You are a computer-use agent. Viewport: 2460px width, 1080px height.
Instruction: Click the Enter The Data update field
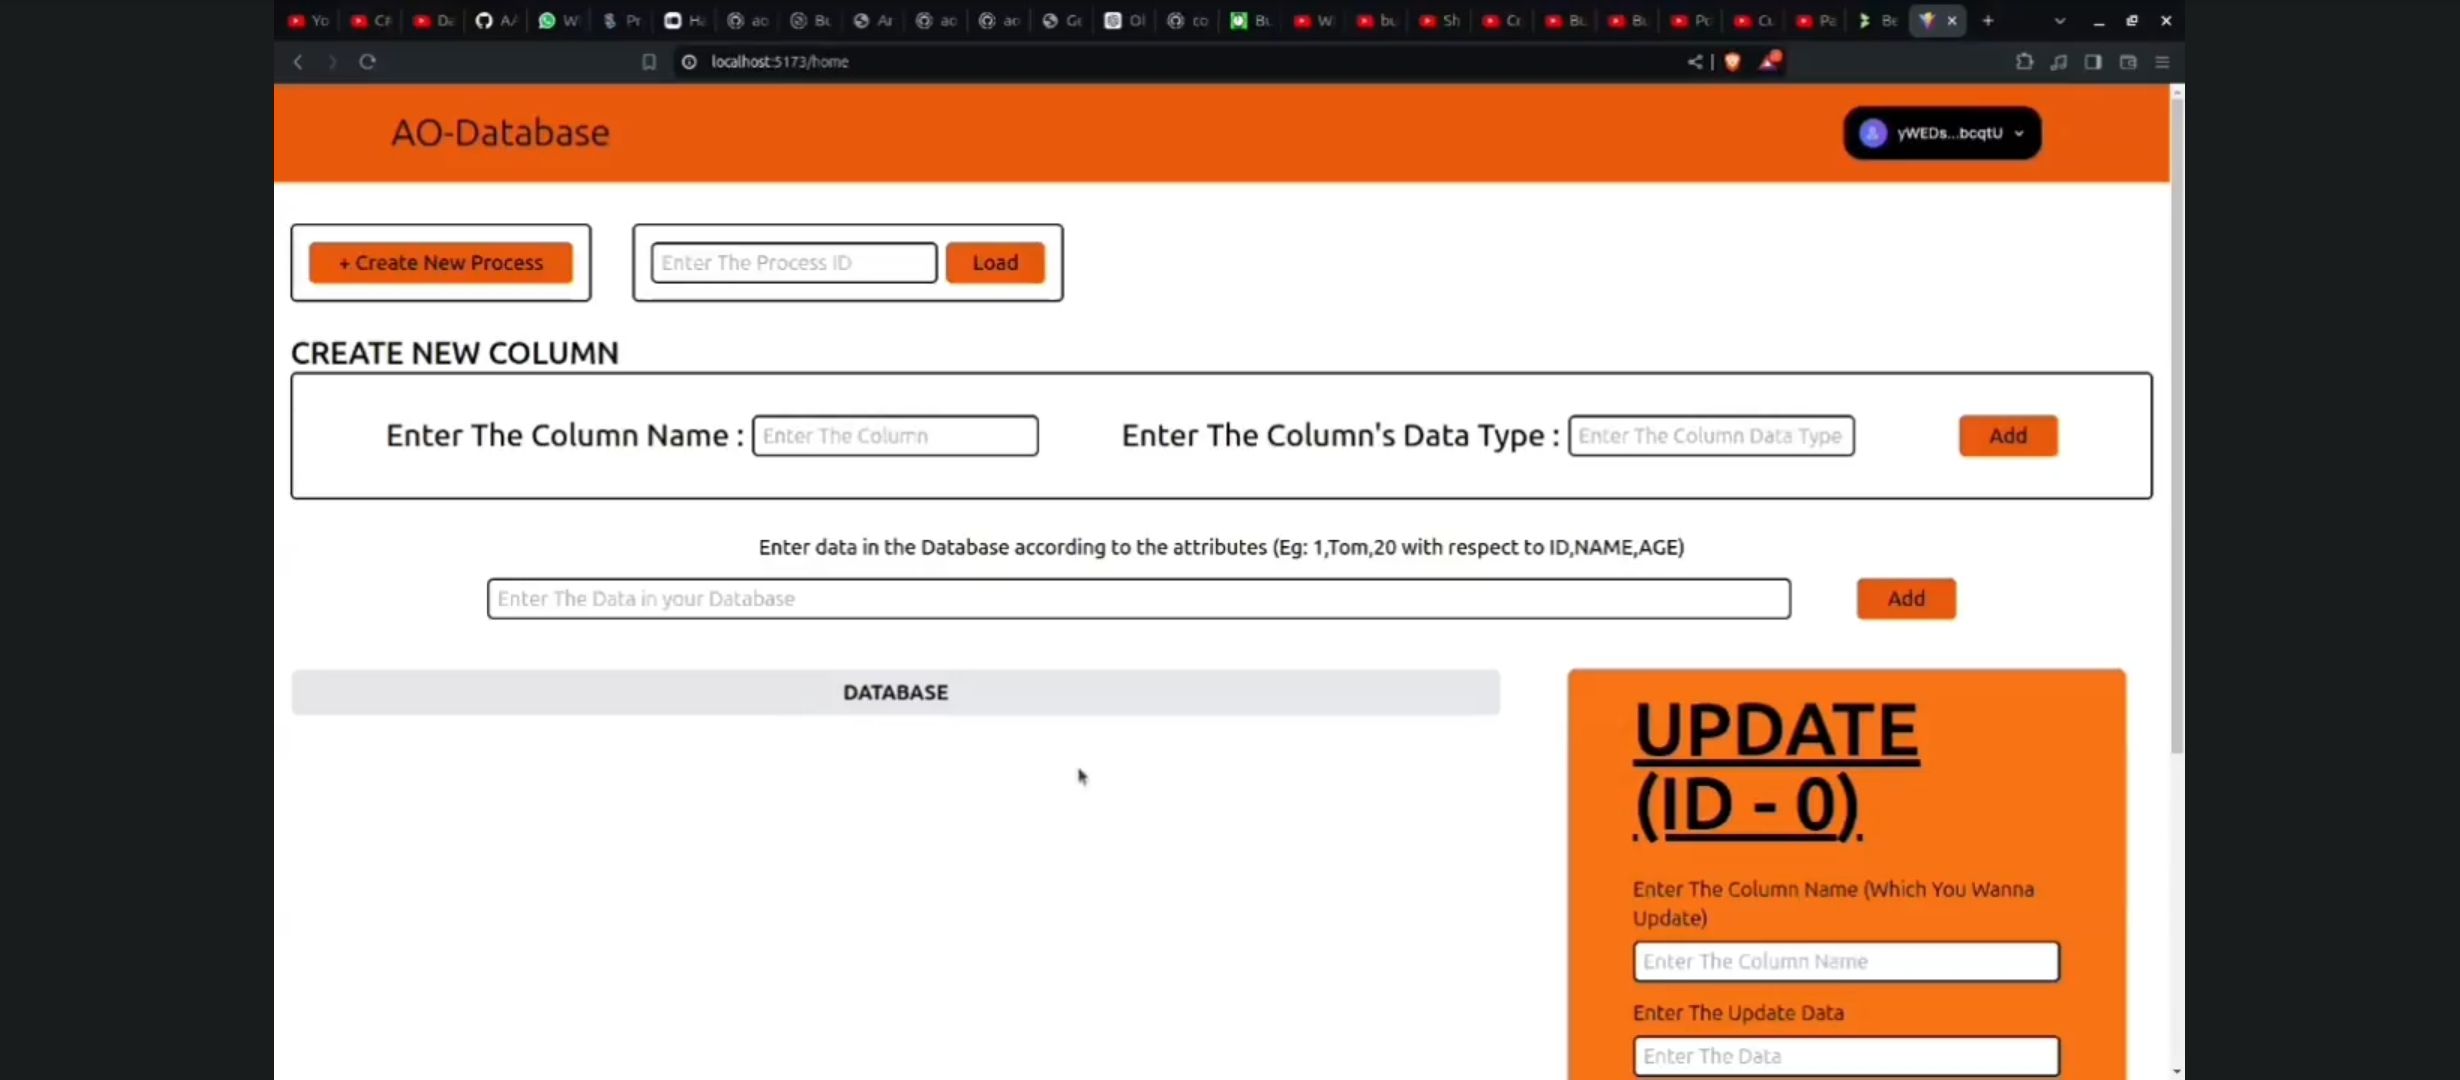1847,1055
